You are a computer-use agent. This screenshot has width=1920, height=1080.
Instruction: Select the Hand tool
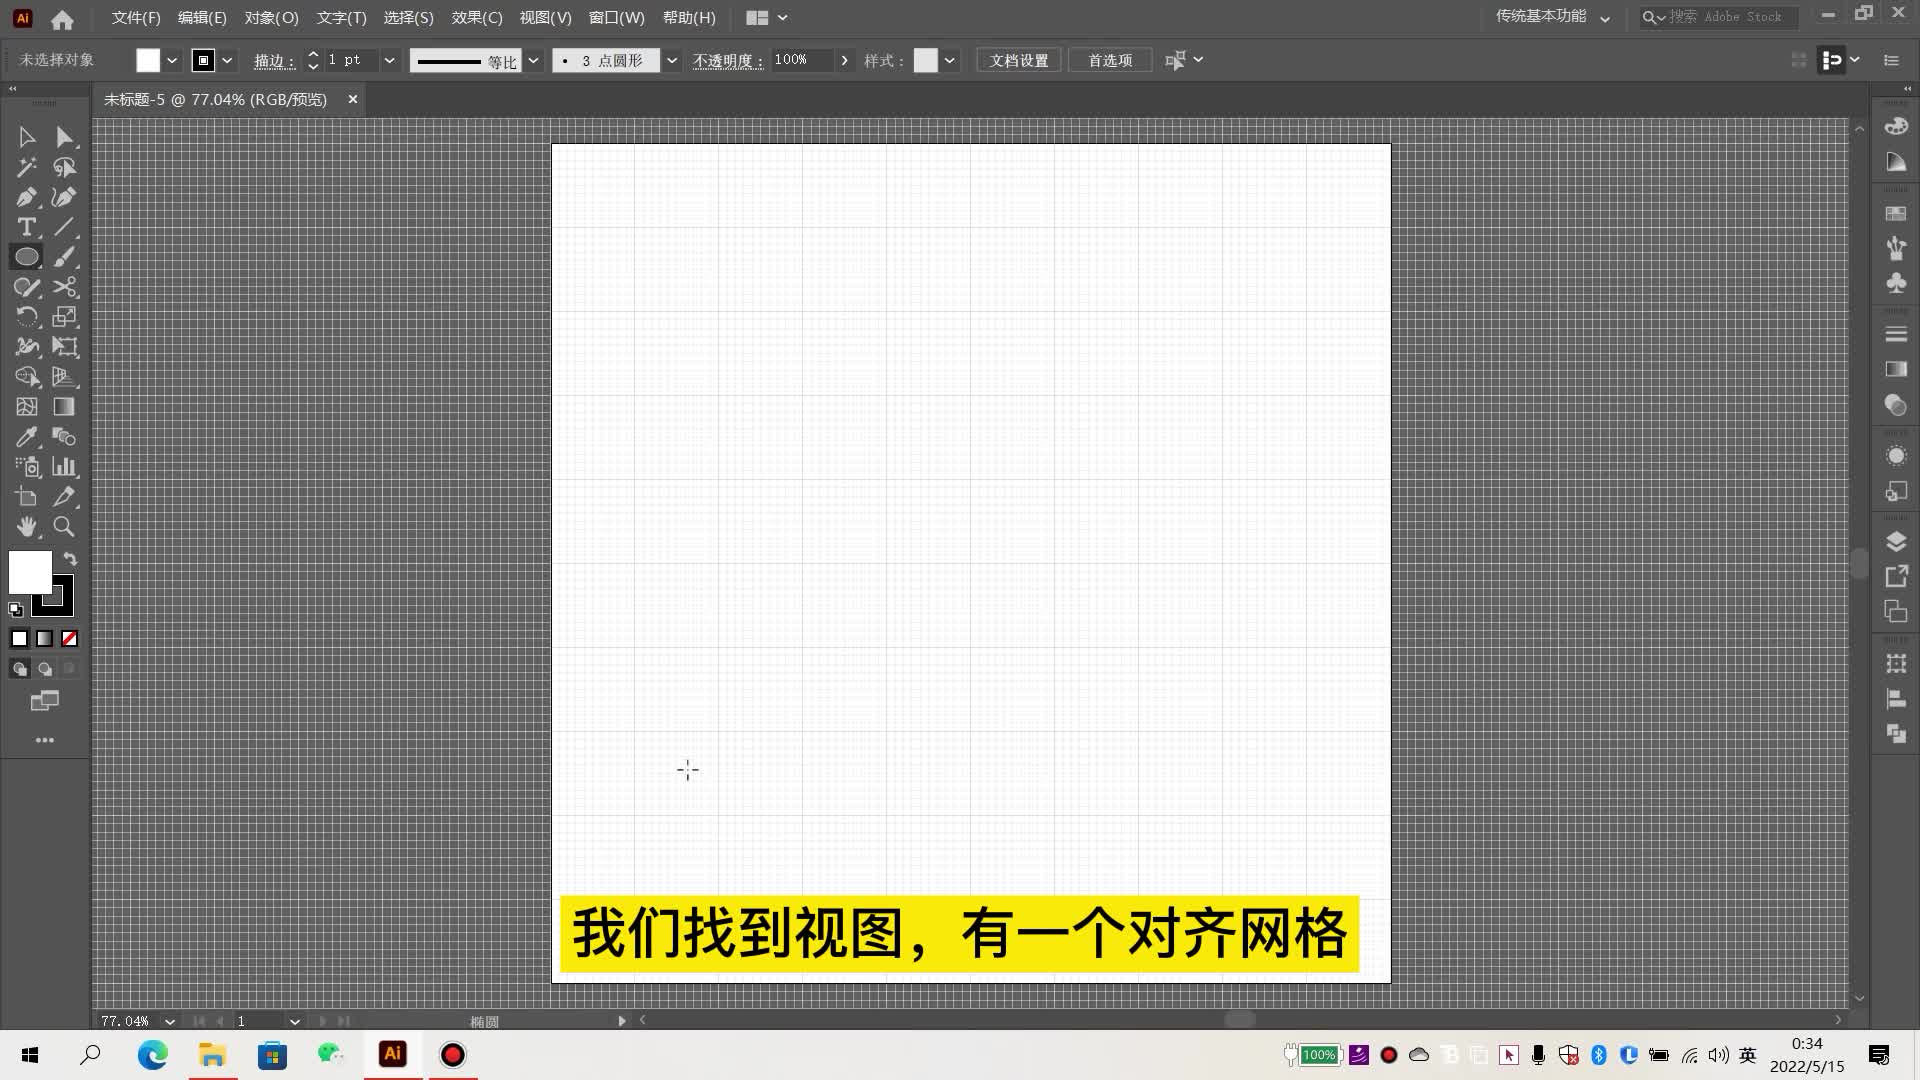tap(27, 527)
